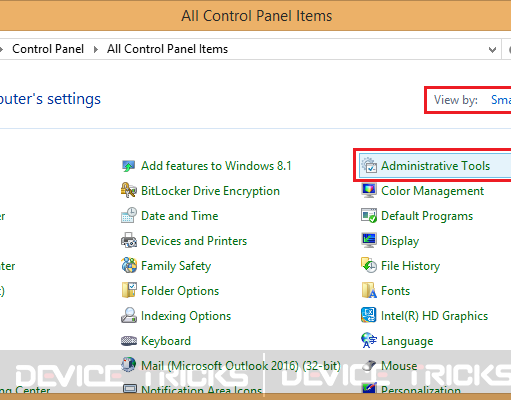Click the Folder Options icon
This screenshot has height=400, width=511.
(x=128, y=291)
